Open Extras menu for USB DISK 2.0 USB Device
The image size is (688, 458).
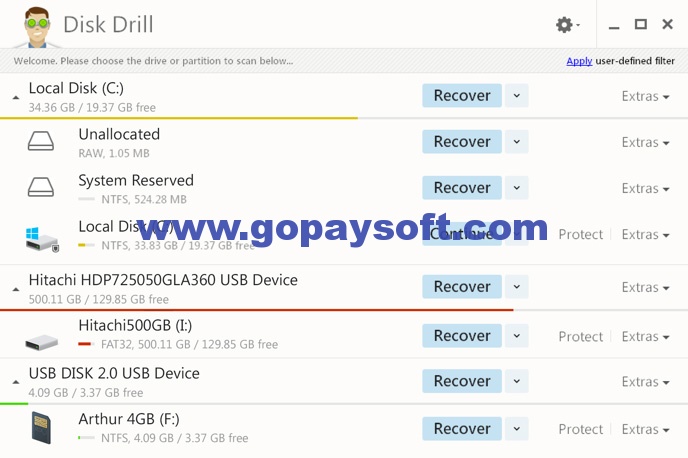645,382
